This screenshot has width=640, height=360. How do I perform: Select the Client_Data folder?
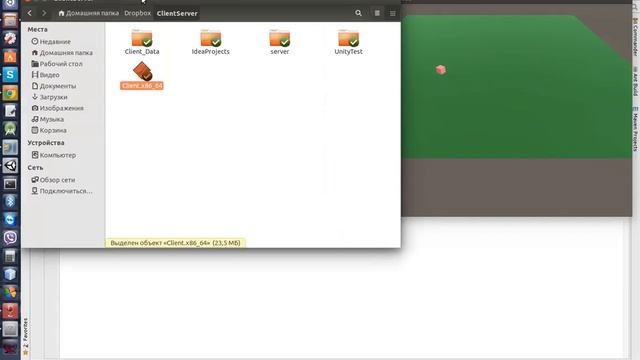click(142, 42)
